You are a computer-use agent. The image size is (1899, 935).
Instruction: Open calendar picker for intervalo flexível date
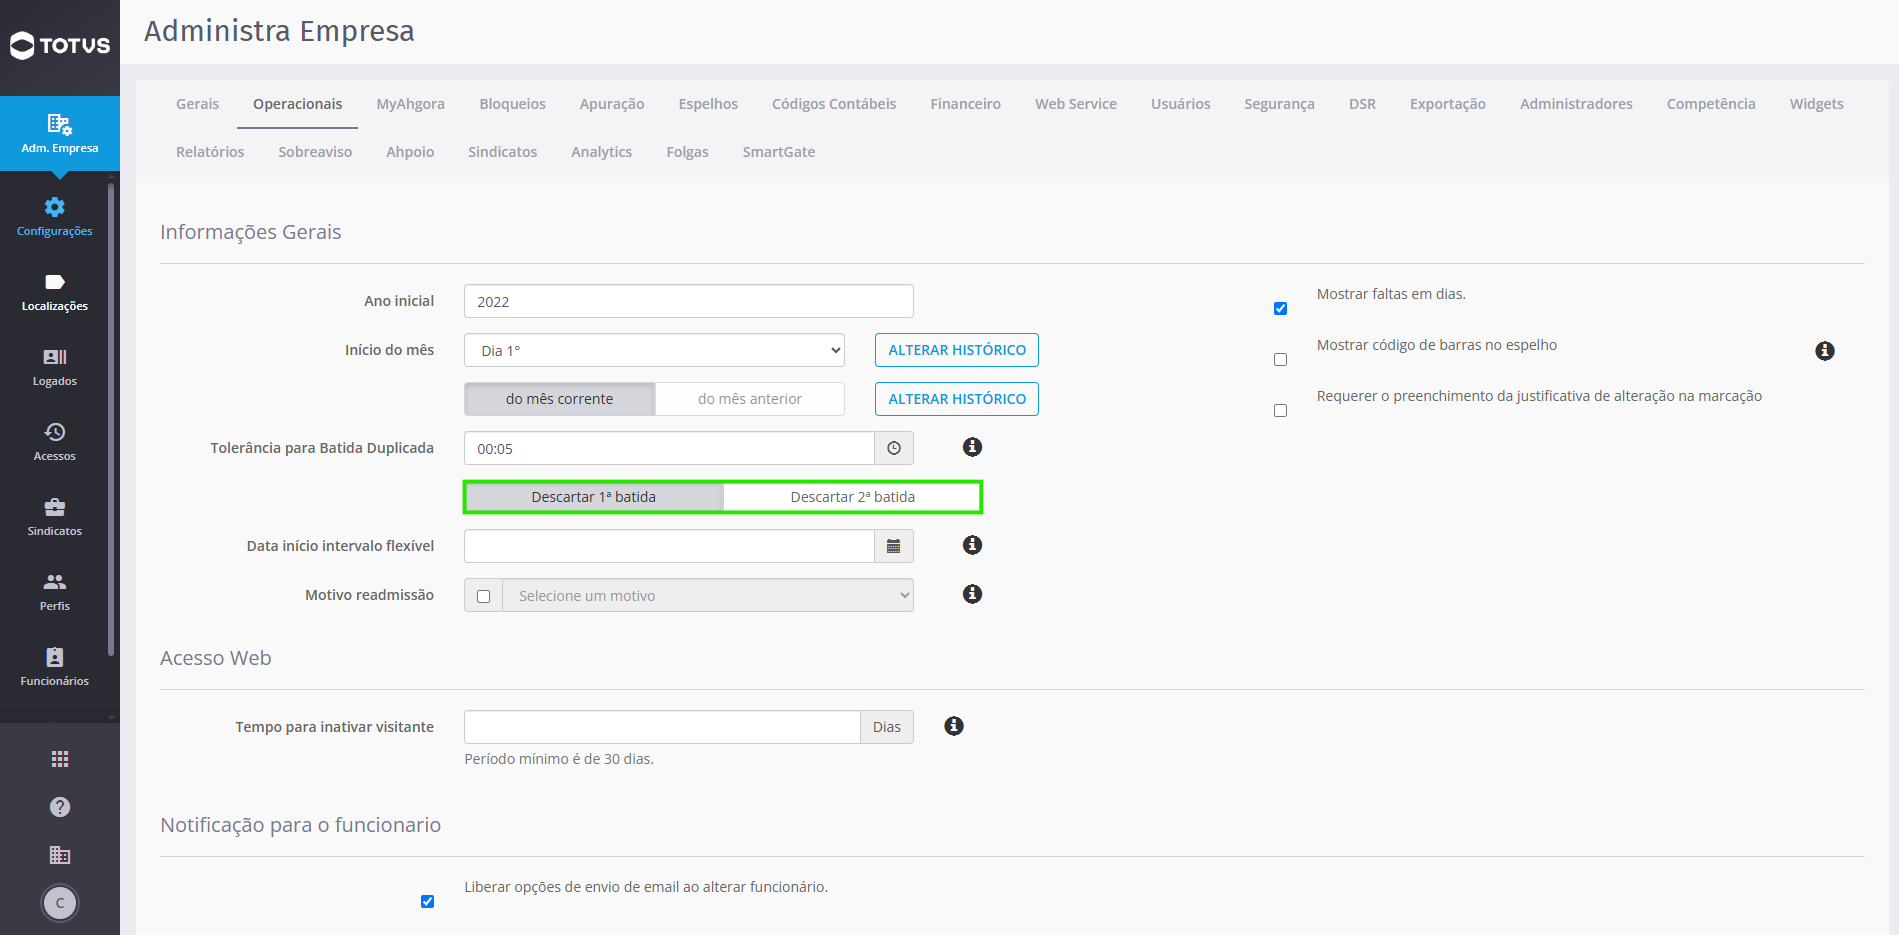pyautogui.click(x=894, y=546)
